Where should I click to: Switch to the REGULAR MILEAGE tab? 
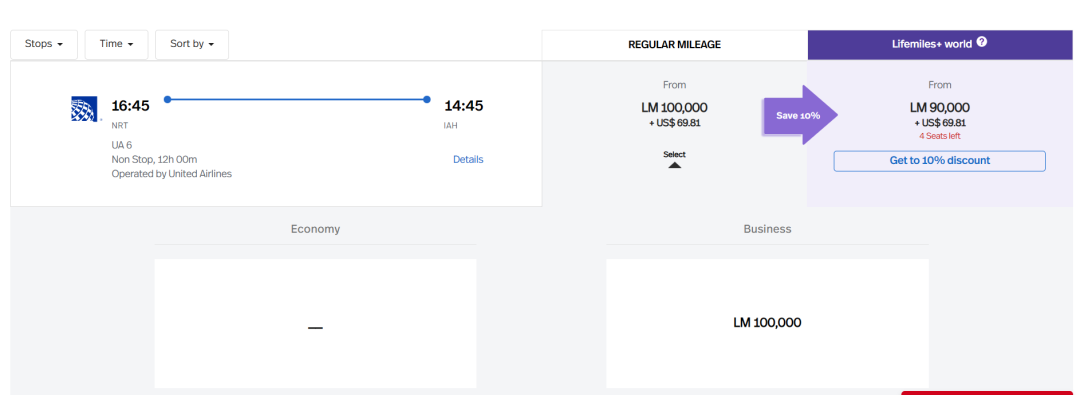pos(674,45)
